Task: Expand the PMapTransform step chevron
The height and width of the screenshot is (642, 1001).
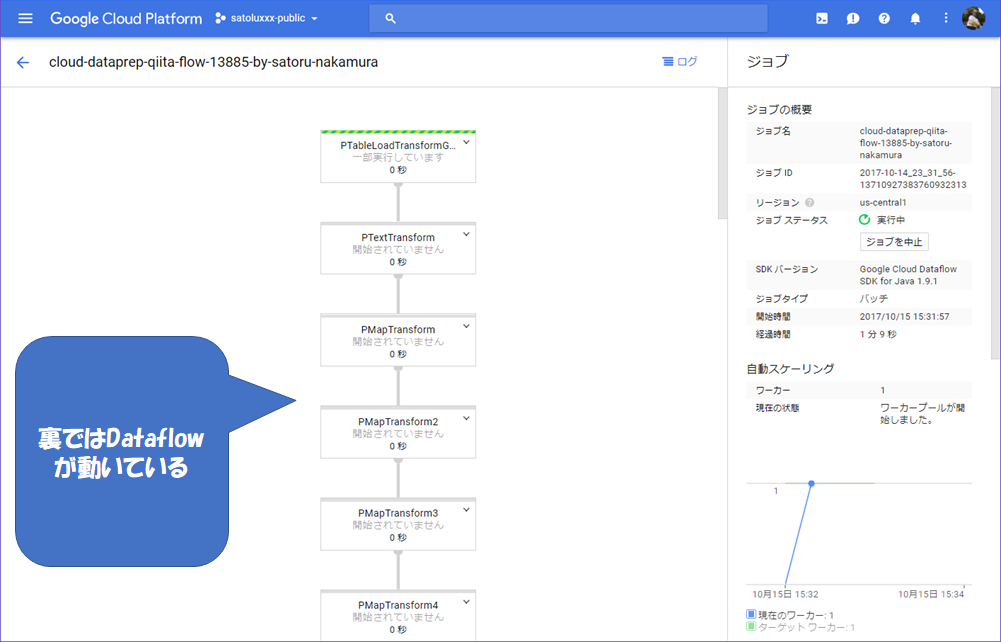Action: 466,326
